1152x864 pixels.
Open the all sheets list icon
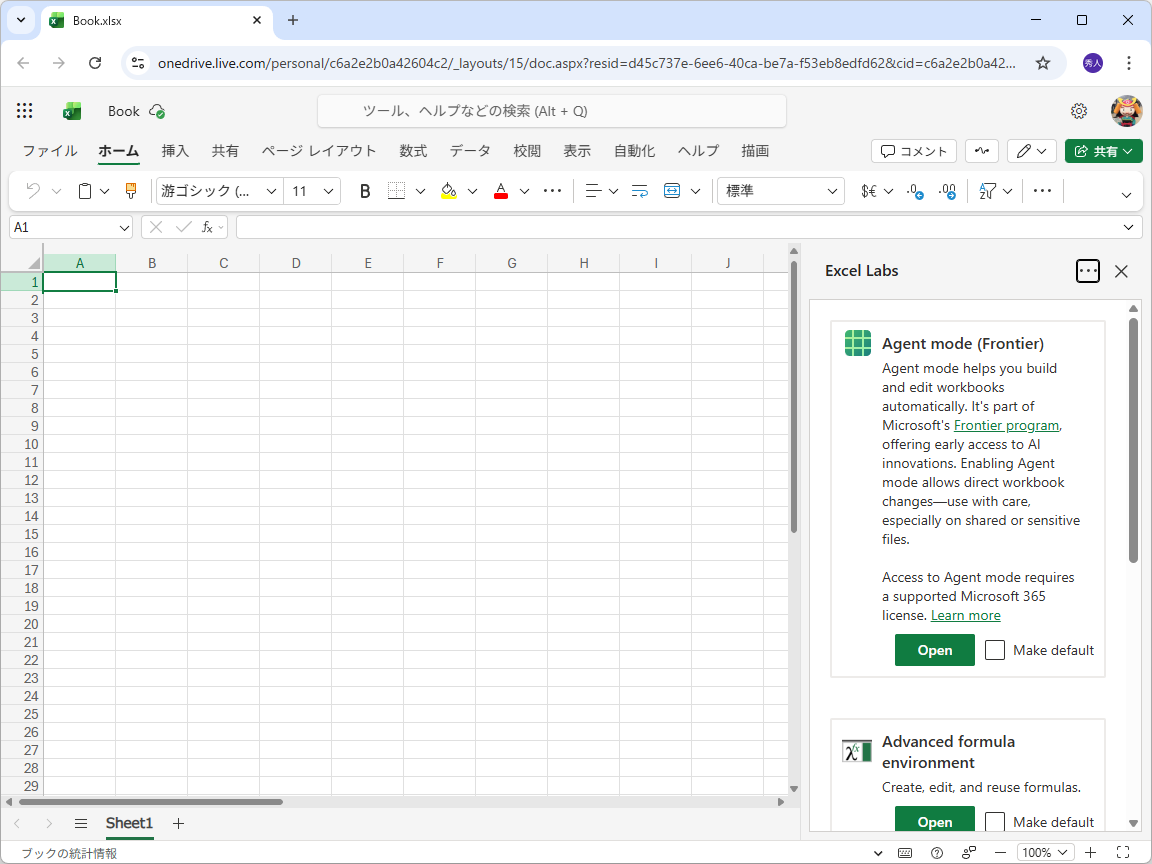pyautogui.click(x=81, y=824)
